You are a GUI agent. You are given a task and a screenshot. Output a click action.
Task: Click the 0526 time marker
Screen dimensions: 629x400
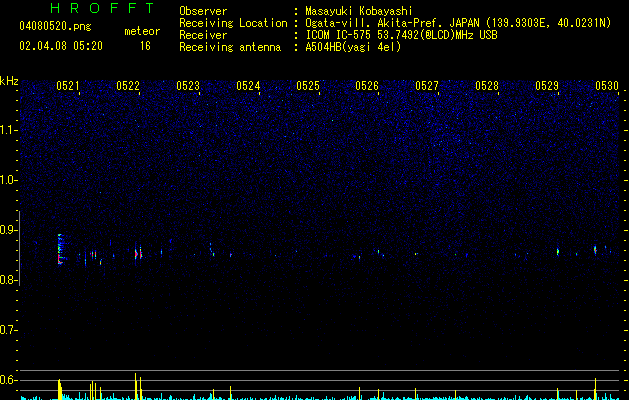pyautogui.click(x=367, y=86)
